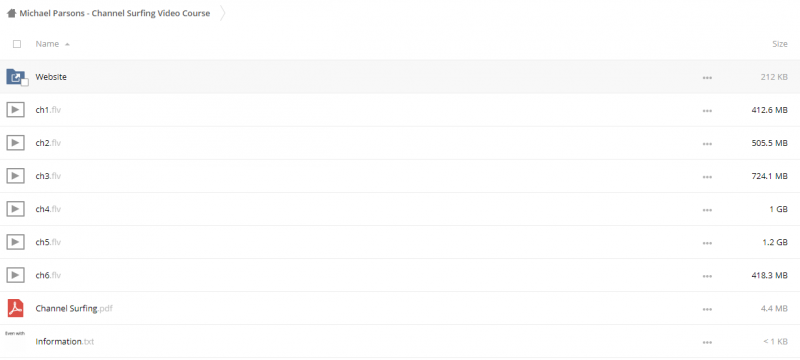Toggle the select all files checkbox
The height and width of the screenshot is (360, 800).
(17, 44)
